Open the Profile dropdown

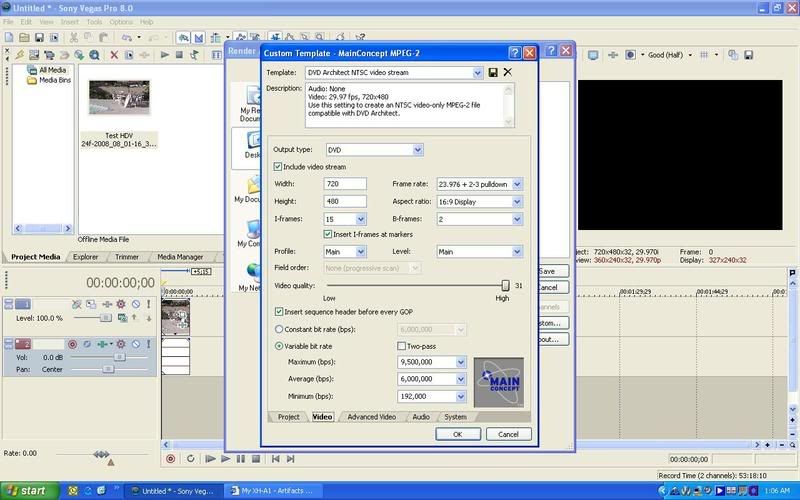coord(361,252)
